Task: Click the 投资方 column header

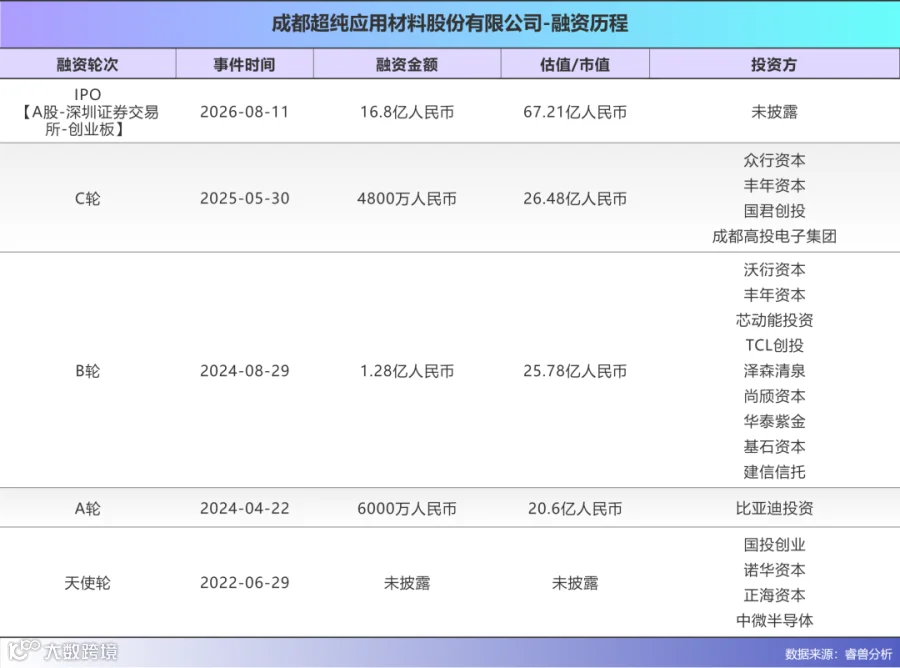Action: point(774,64)
